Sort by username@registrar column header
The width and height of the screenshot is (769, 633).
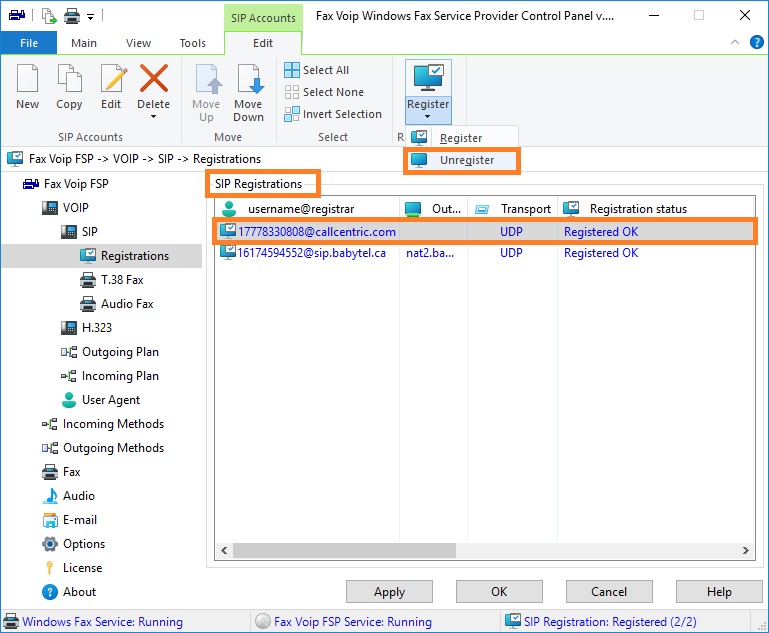(308, 209)
